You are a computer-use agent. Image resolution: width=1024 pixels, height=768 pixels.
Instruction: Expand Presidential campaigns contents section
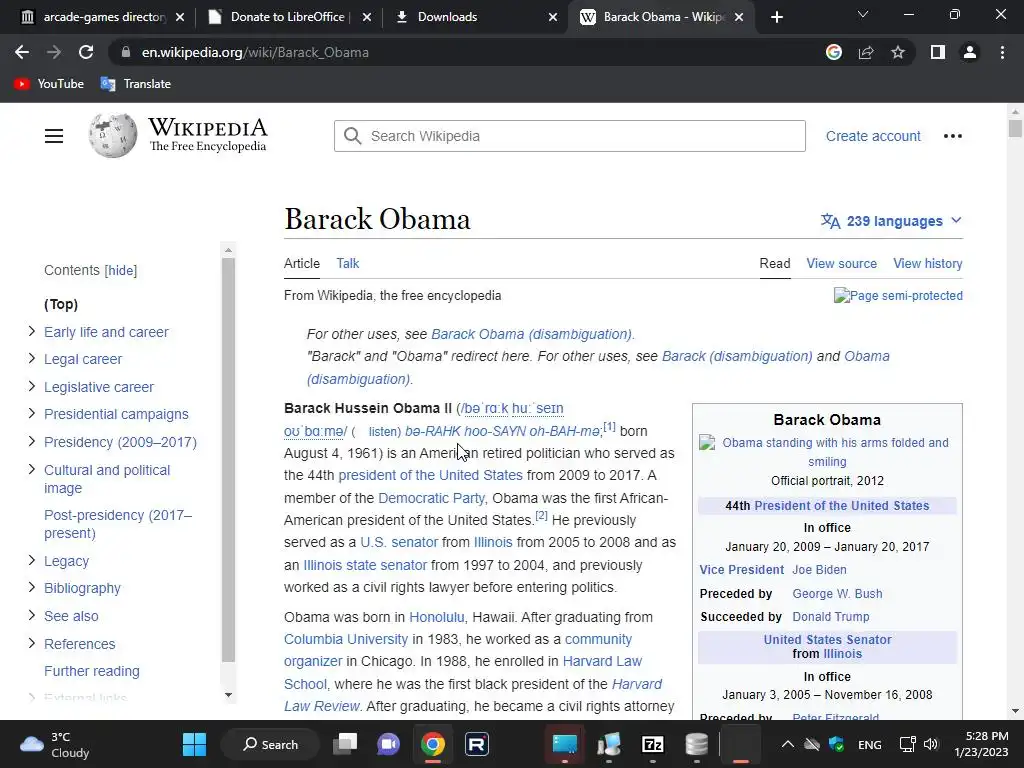tap(31, 413)
